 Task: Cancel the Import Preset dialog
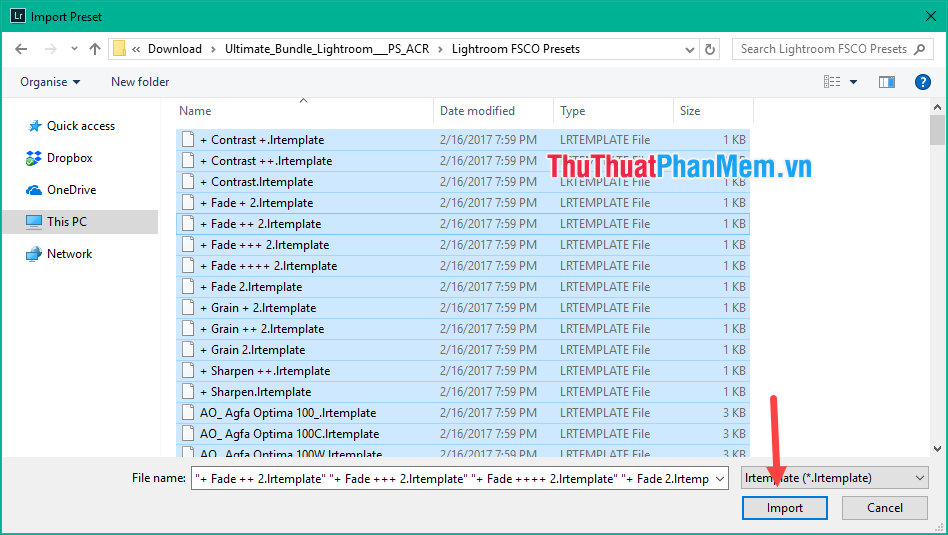tap(885, 508)
